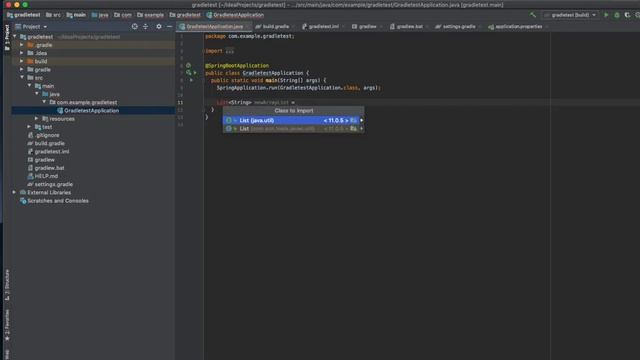Expand External Libraries node arrow
The height and width of the screenshot is (360, 640).
pyautogui.click(x=15, y=192)
